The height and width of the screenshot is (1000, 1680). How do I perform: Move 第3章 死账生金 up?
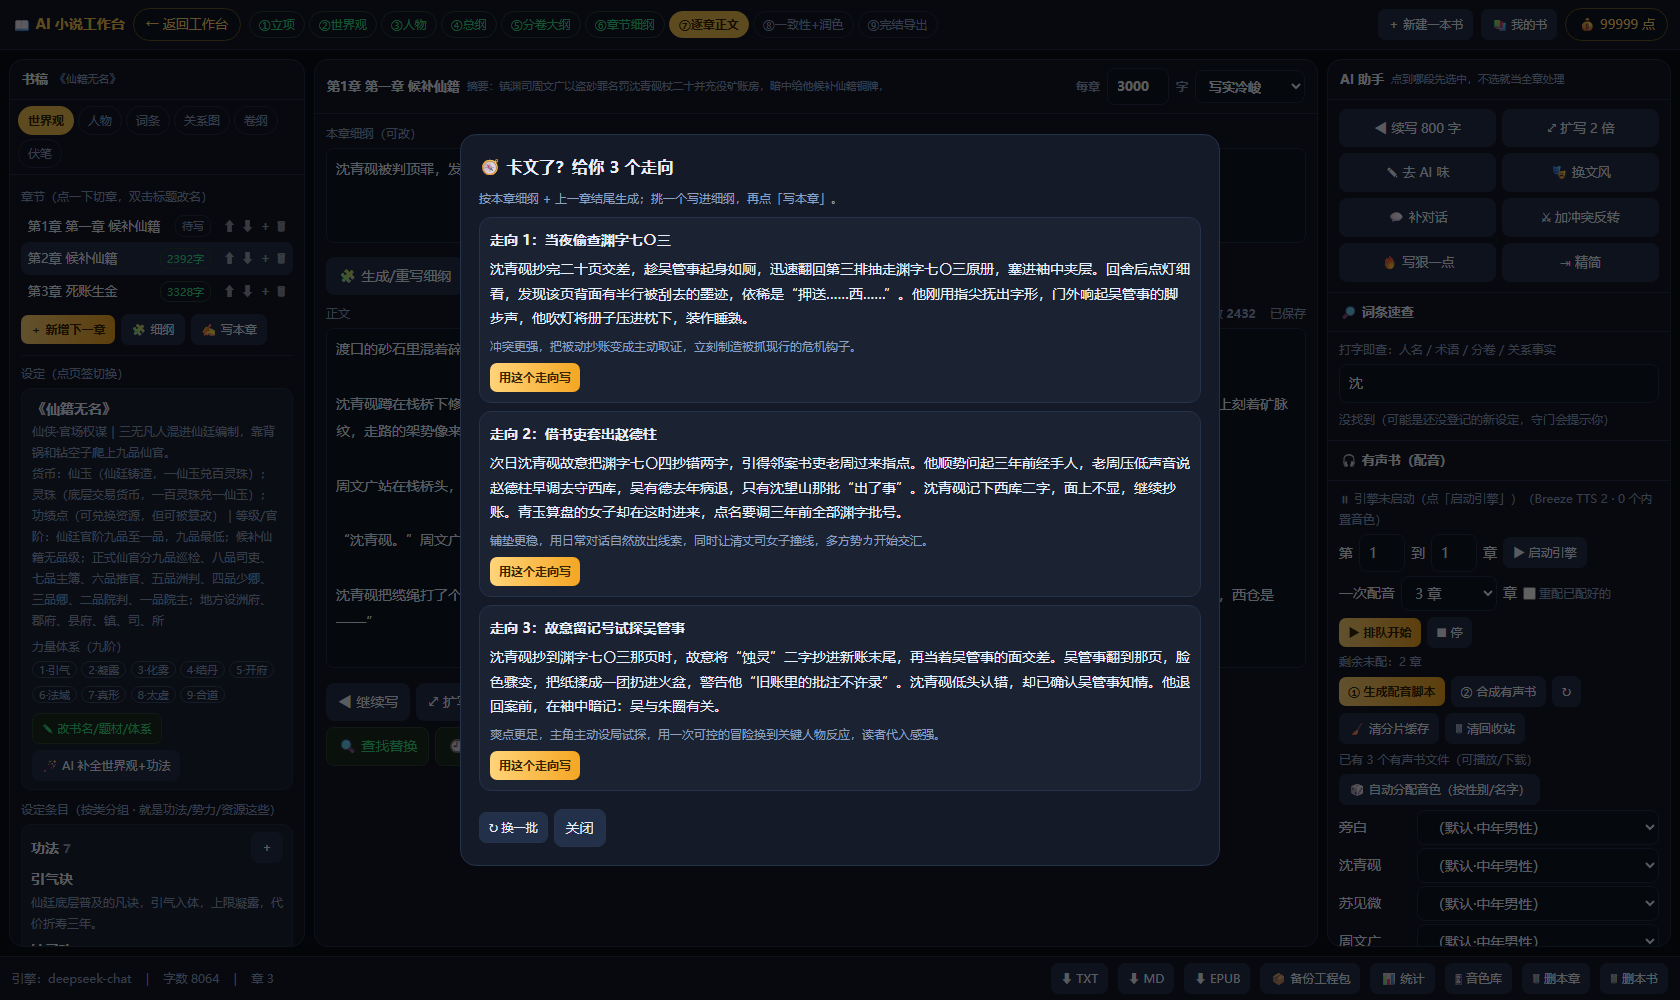[x=229, y=291]
